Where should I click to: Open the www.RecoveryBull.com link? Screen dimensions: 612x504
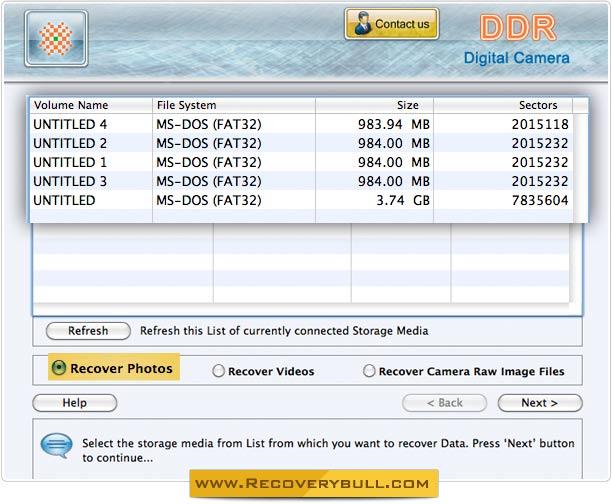click(x=314, y=484)
